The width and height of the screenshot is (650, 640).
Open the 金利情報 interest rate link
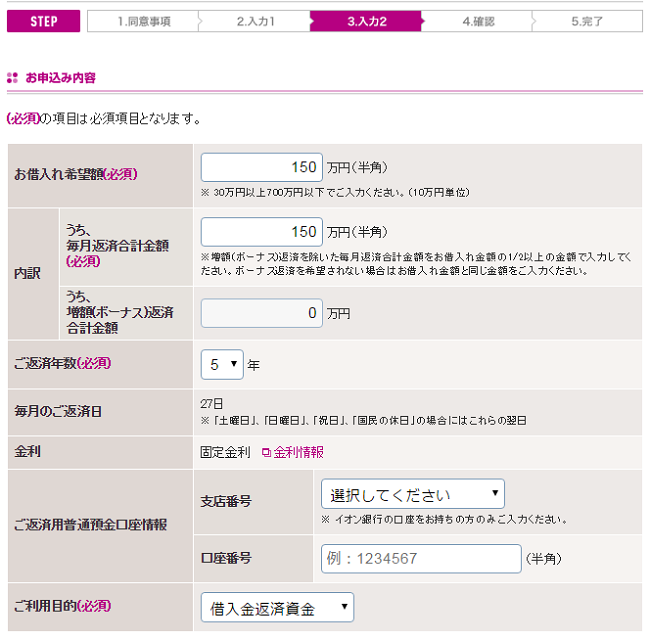(298, 452)
